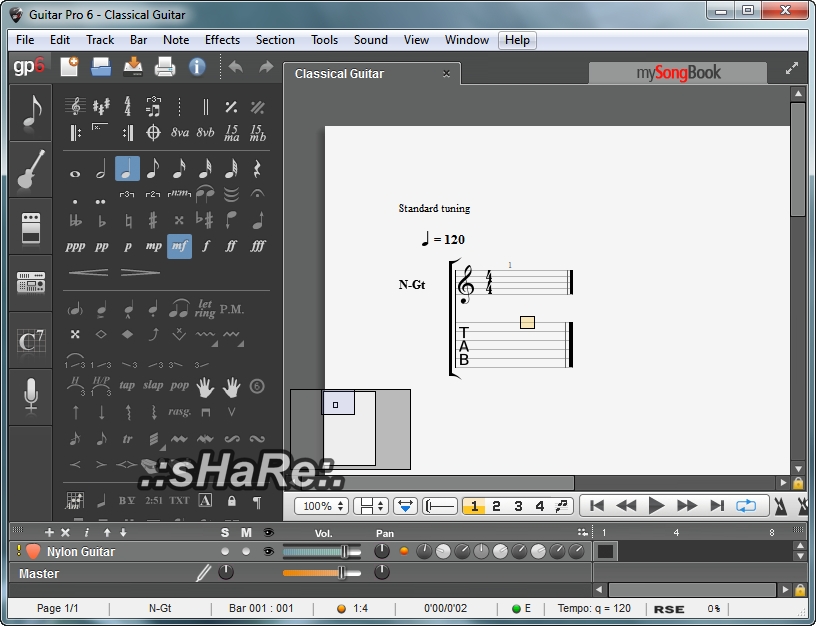Viewport: 816px width, 626px height.
Task: Toggle Nylon Guitar track visibility eye
Action: click(x=269, y=551)
